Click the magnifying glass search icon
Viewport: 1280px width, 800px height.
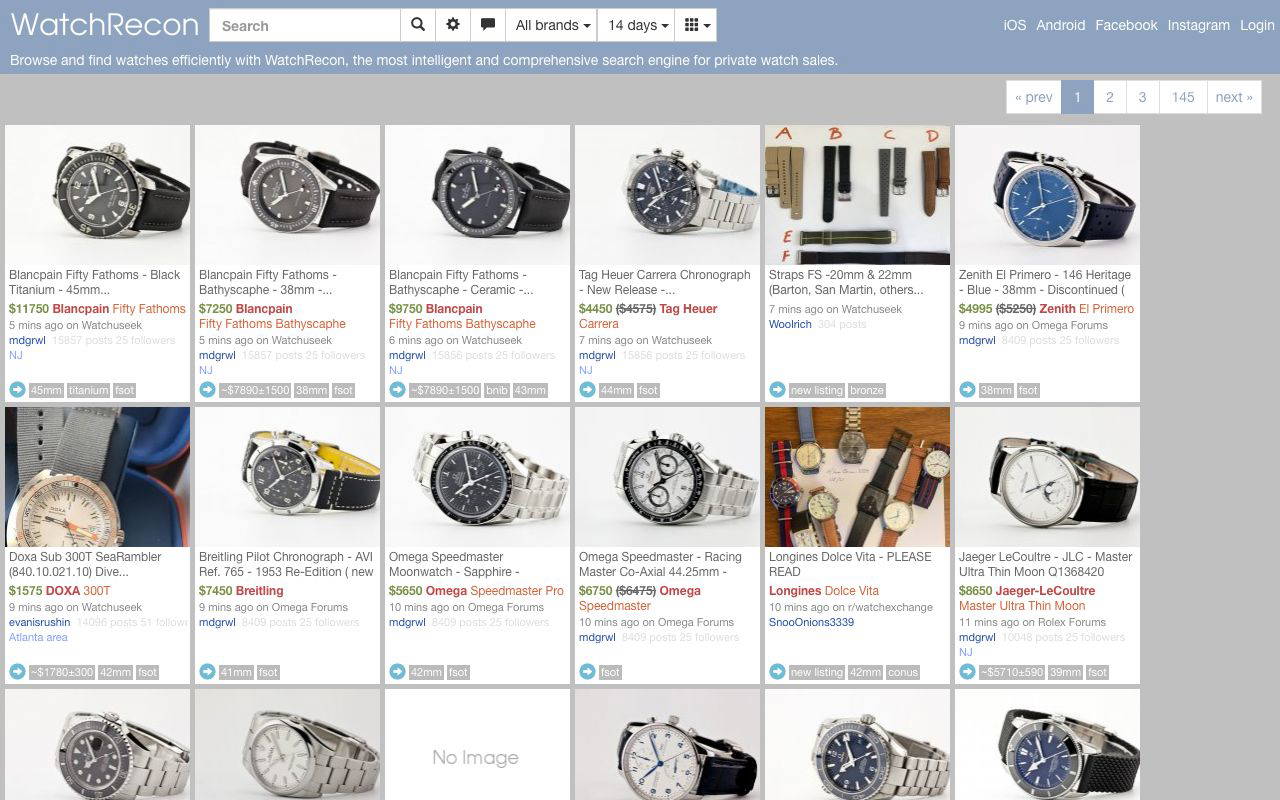pos(418,25)
